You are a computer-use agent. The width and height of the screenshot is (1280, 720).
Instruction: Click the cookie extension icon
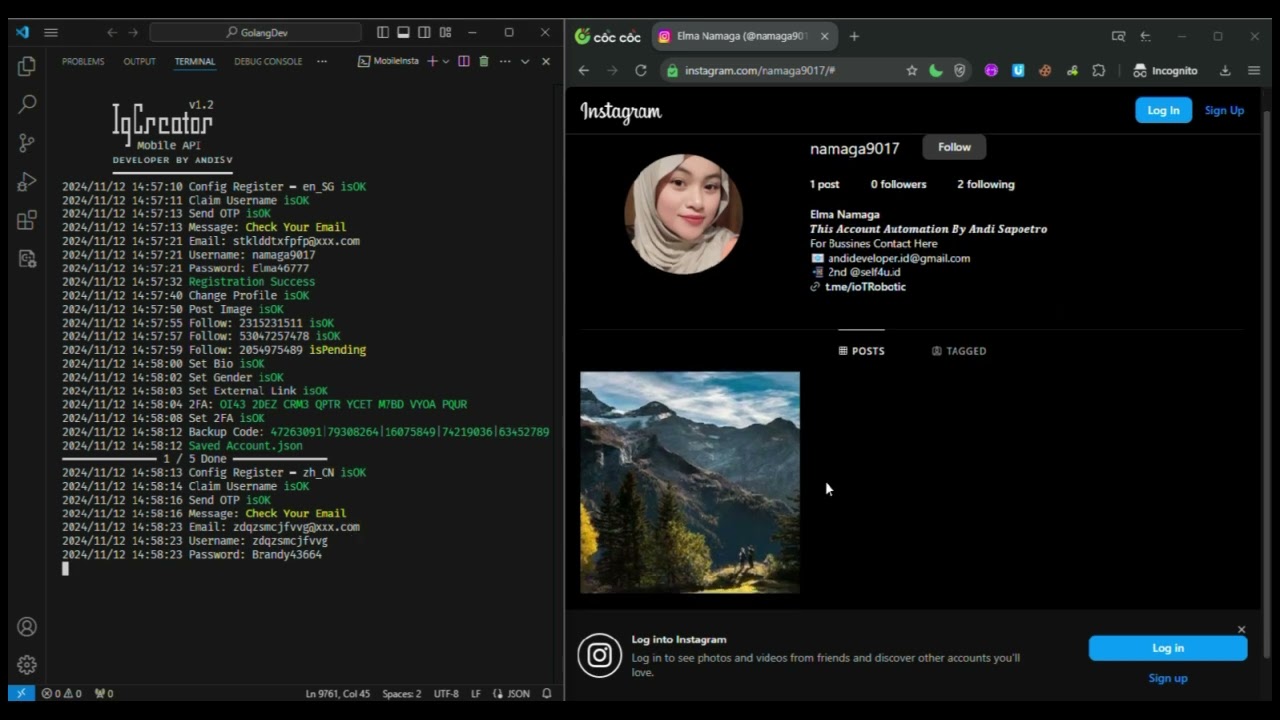pos(1045,71)
